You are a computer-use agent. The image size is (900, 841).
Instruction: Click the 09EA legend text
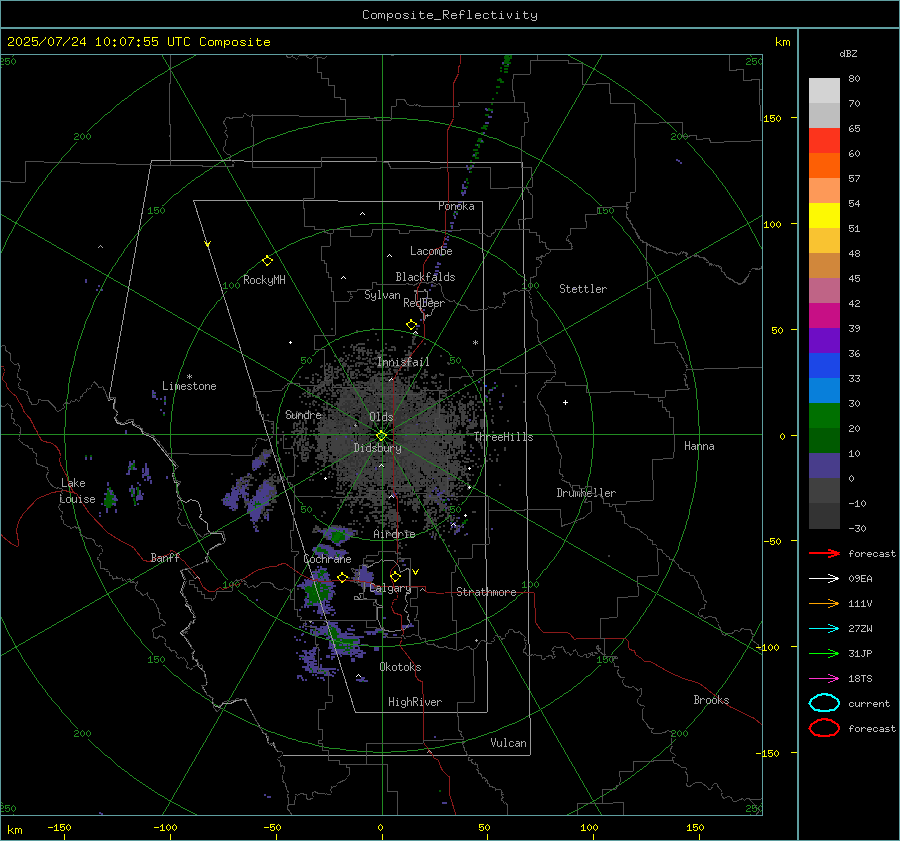pos(860,579)
